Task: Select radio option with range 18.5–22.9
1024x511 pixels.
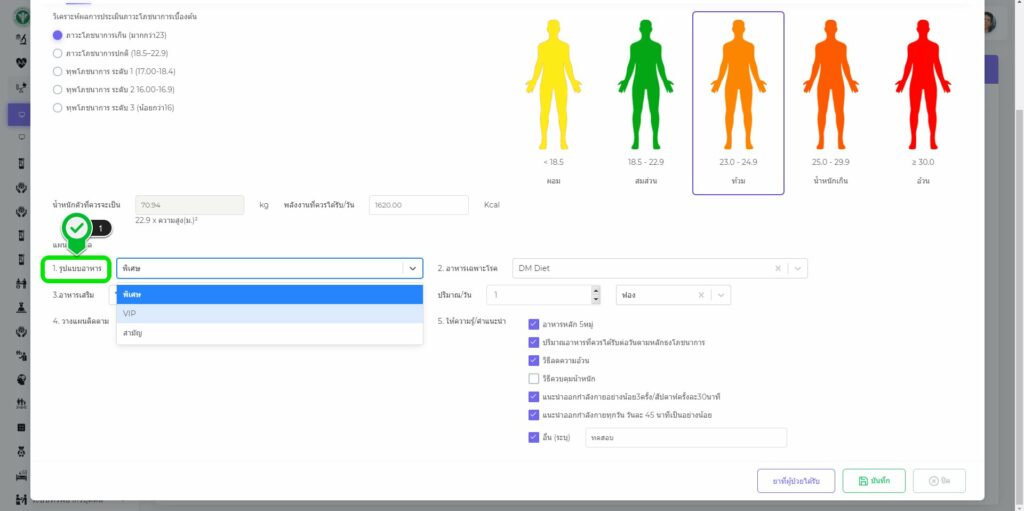Action: coord(57,53)
